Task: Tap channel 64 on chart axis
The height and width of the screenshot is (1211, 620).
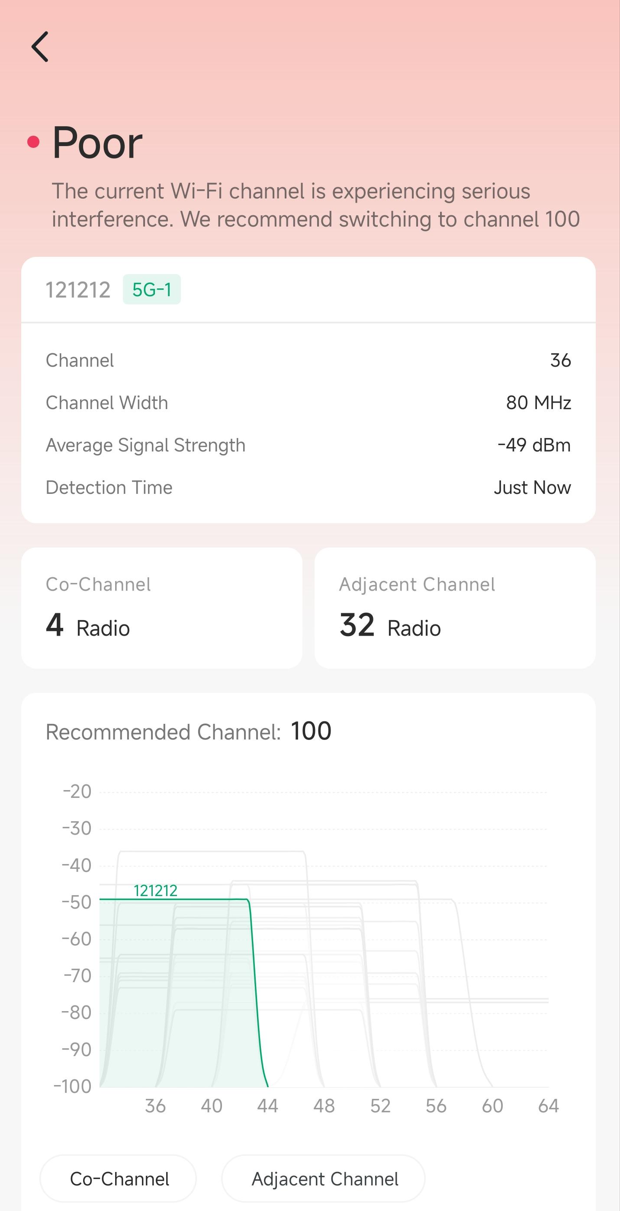Action: tap(548, 1106)
